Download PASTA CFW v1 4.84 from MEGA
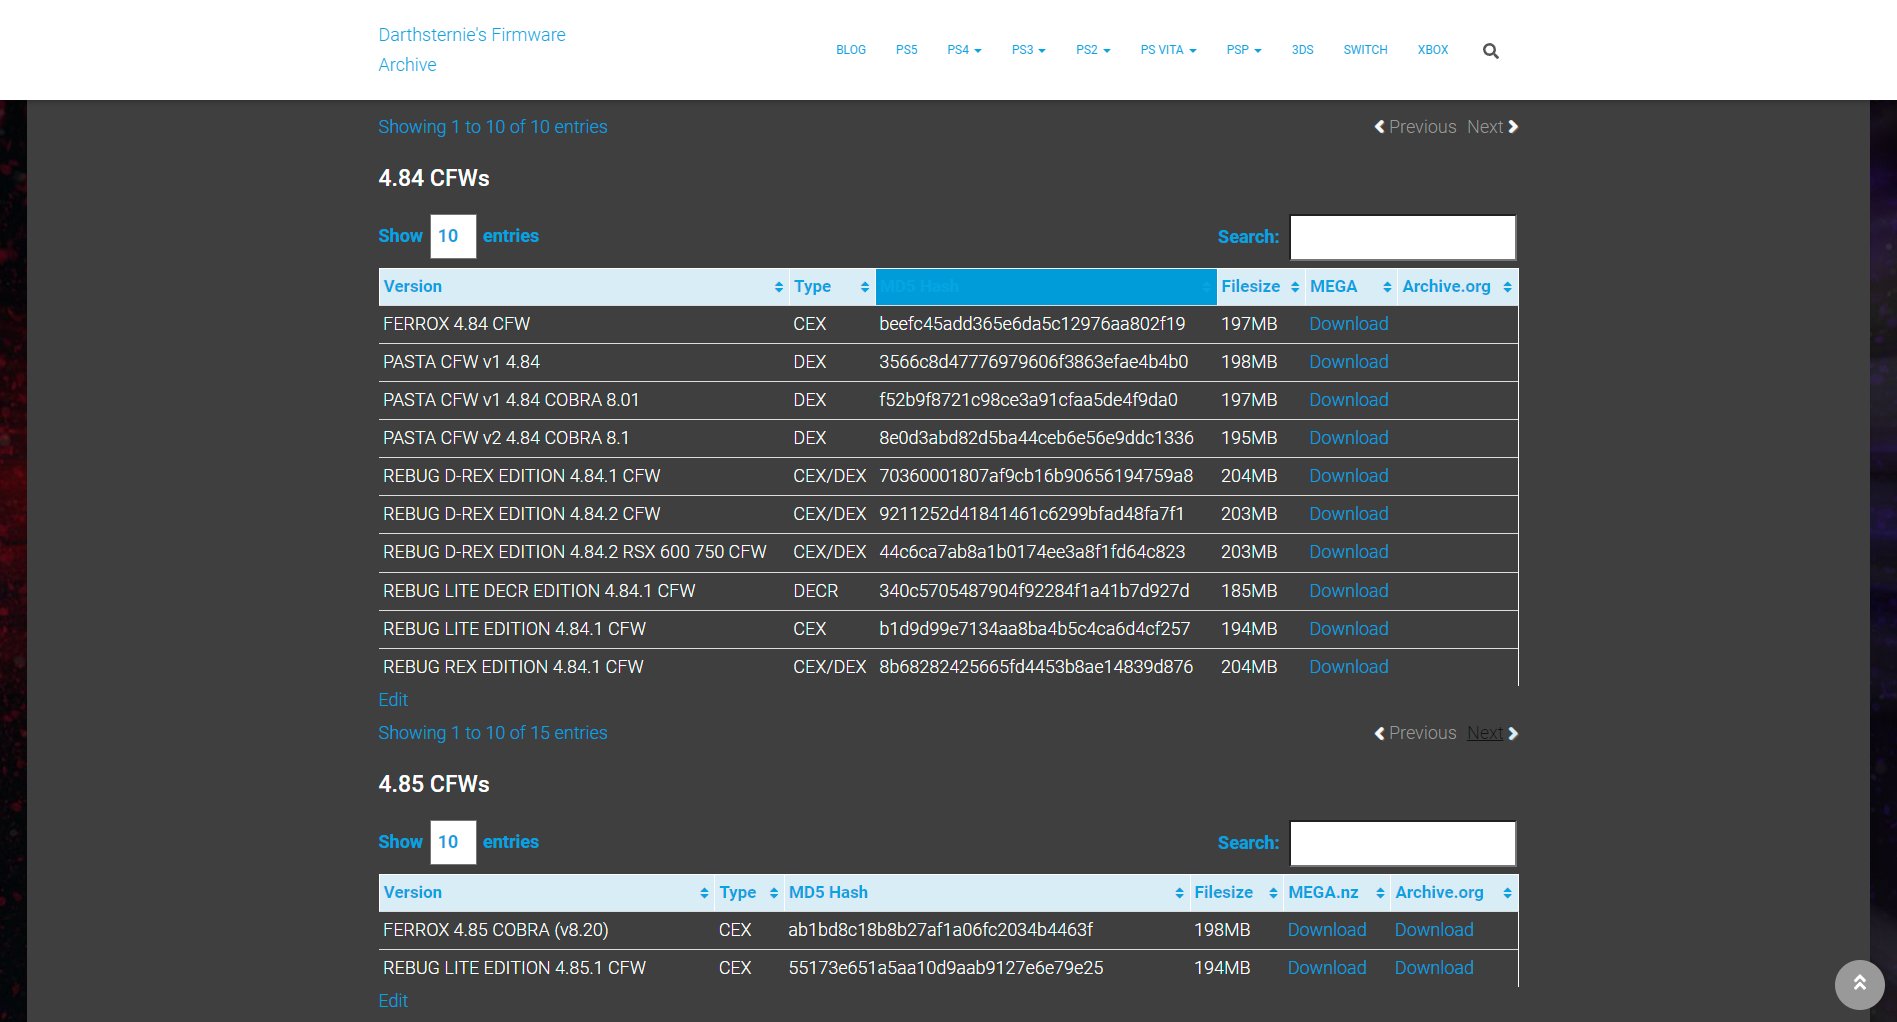 click(1348, 362)
